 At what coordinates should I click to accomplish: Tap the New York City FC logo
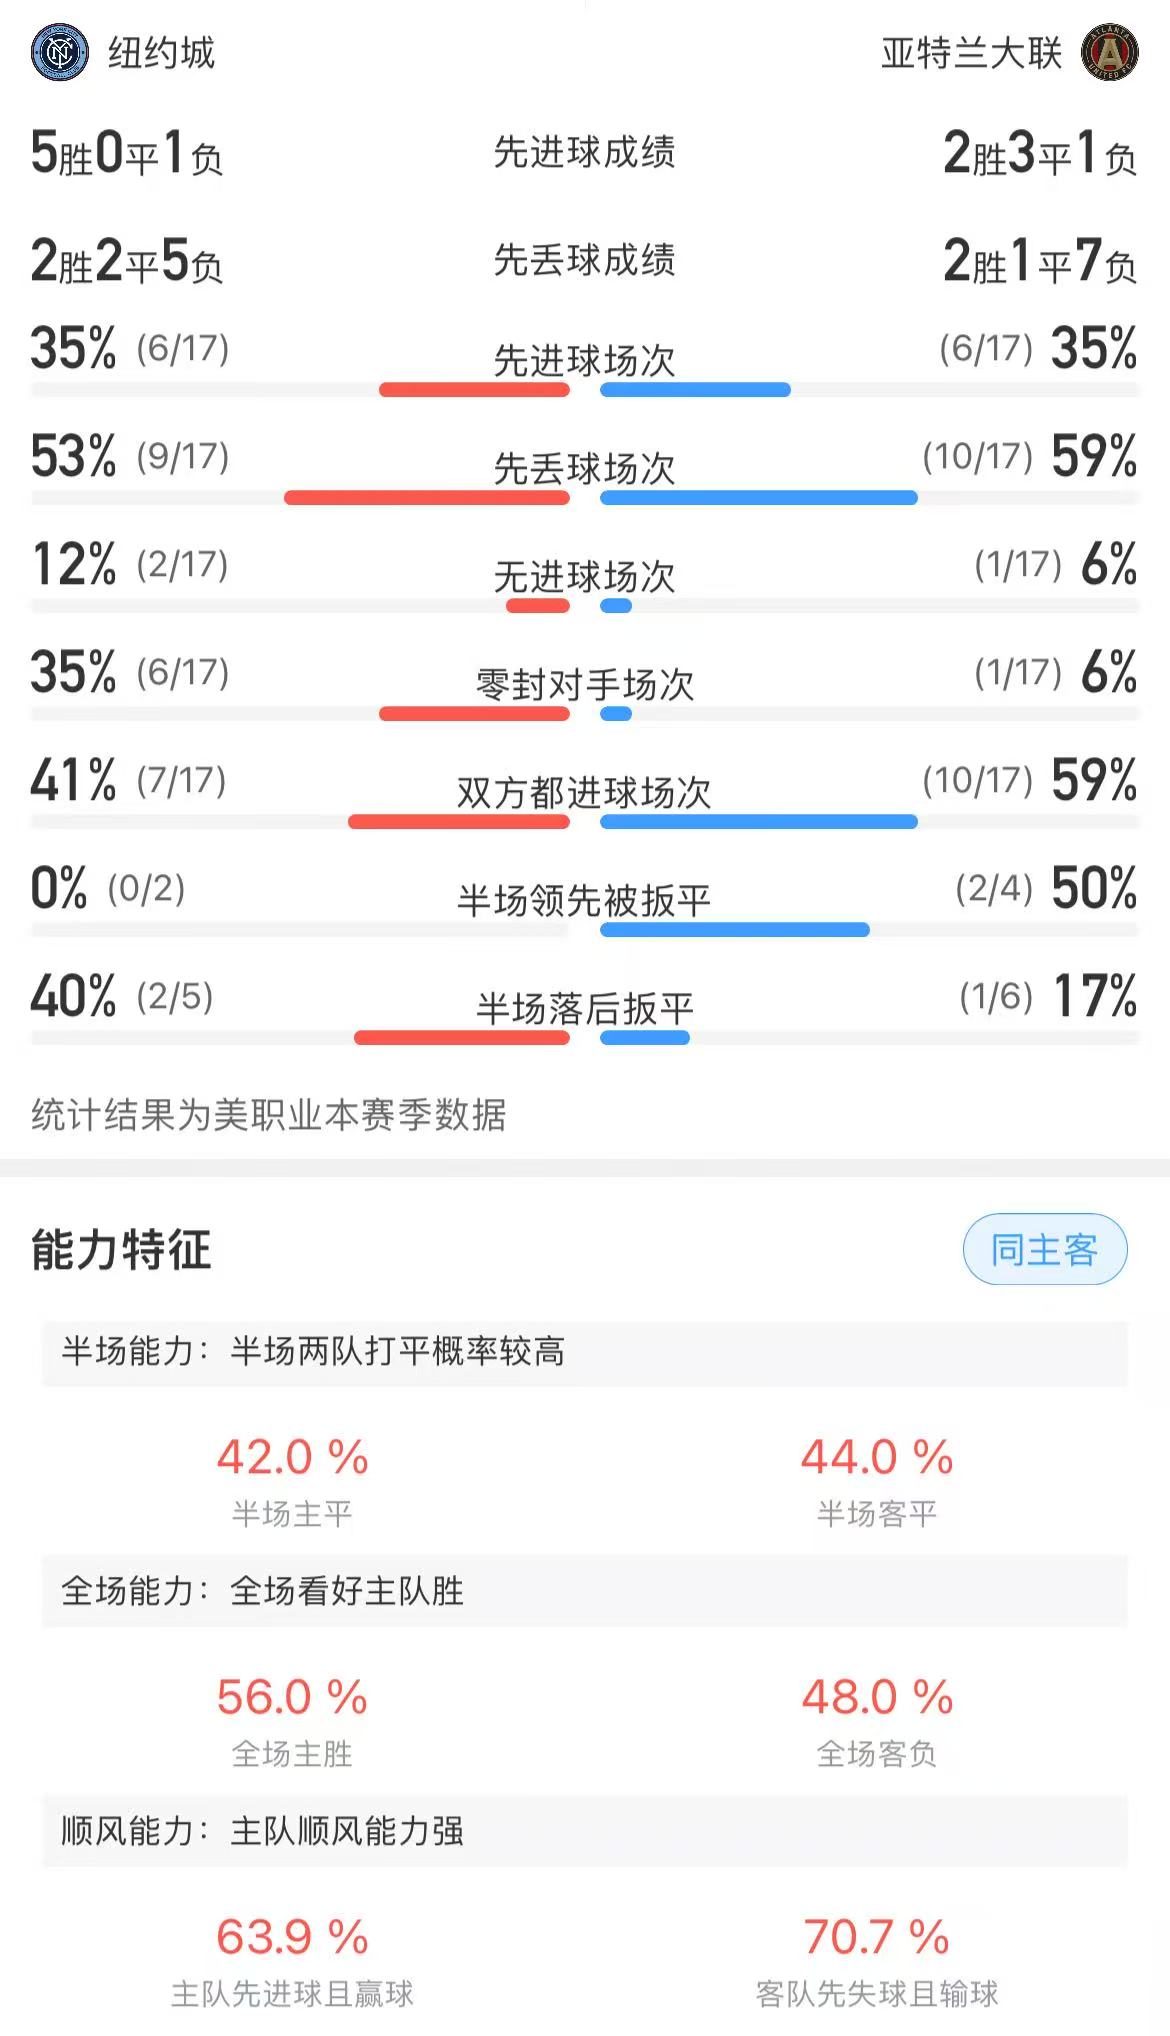(60, 53)
